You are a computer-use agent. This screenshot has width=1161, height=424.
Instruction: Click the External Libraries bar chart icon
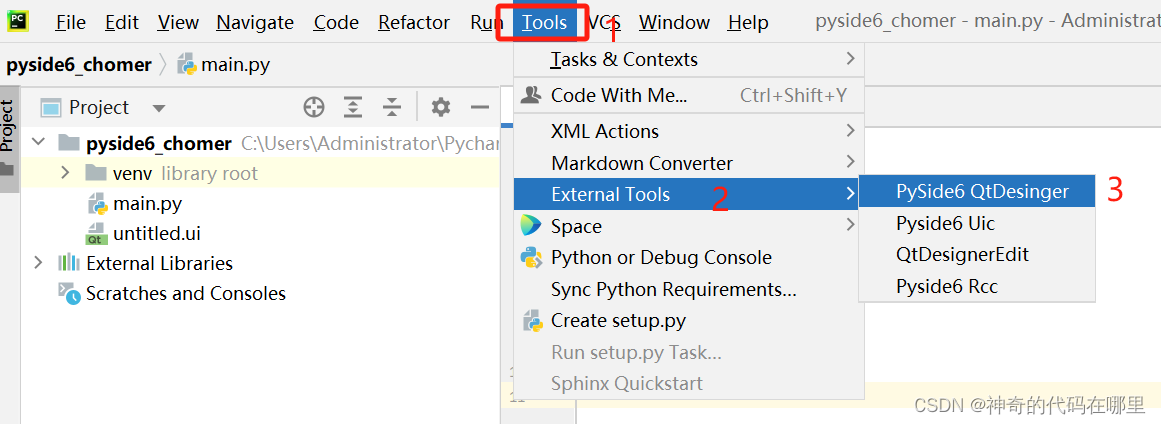coord(69,263)
